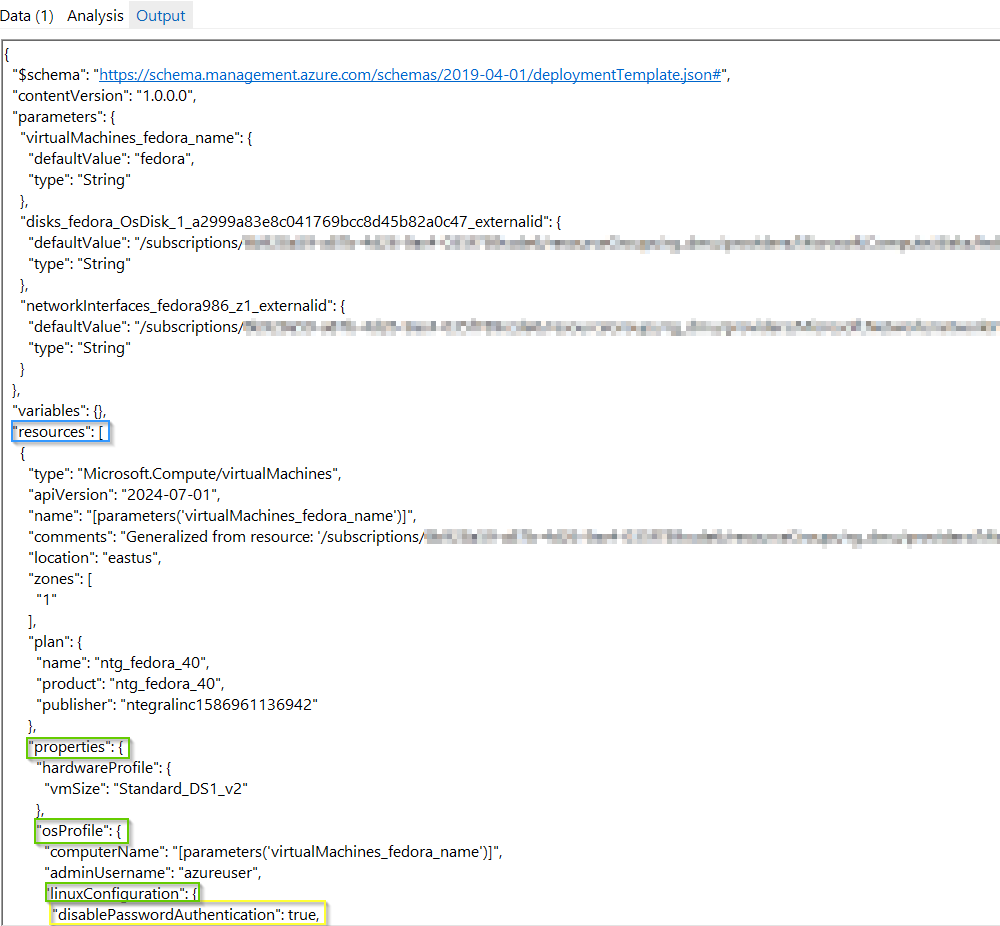The height and width of the screenshot is (926, 1000).
Task: Click the "parameters": { line
Action: [64, 117]
